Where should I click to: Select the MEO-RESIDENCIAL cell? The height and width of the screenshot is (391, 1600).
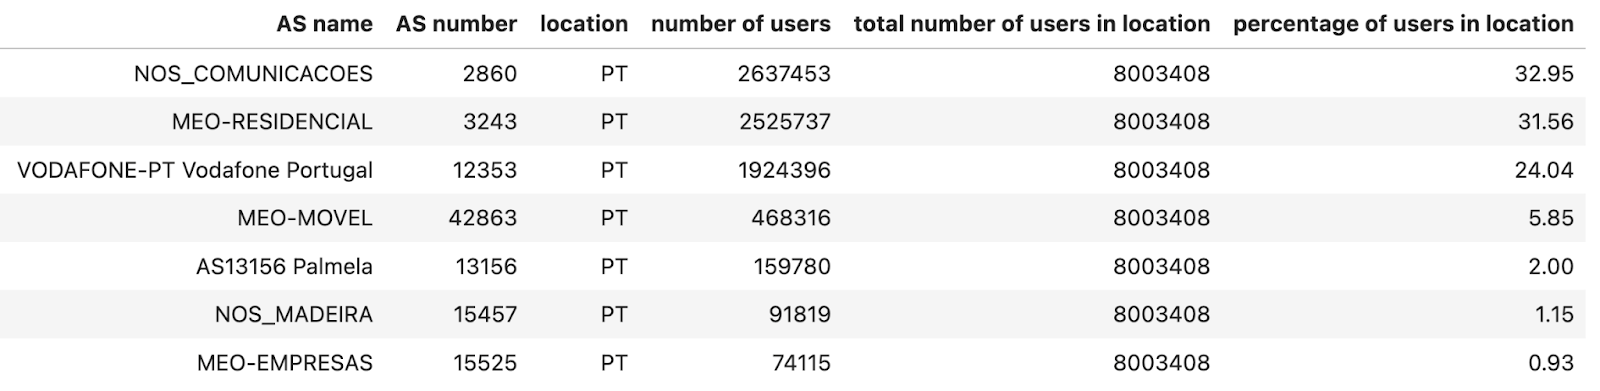coord(272,122)
